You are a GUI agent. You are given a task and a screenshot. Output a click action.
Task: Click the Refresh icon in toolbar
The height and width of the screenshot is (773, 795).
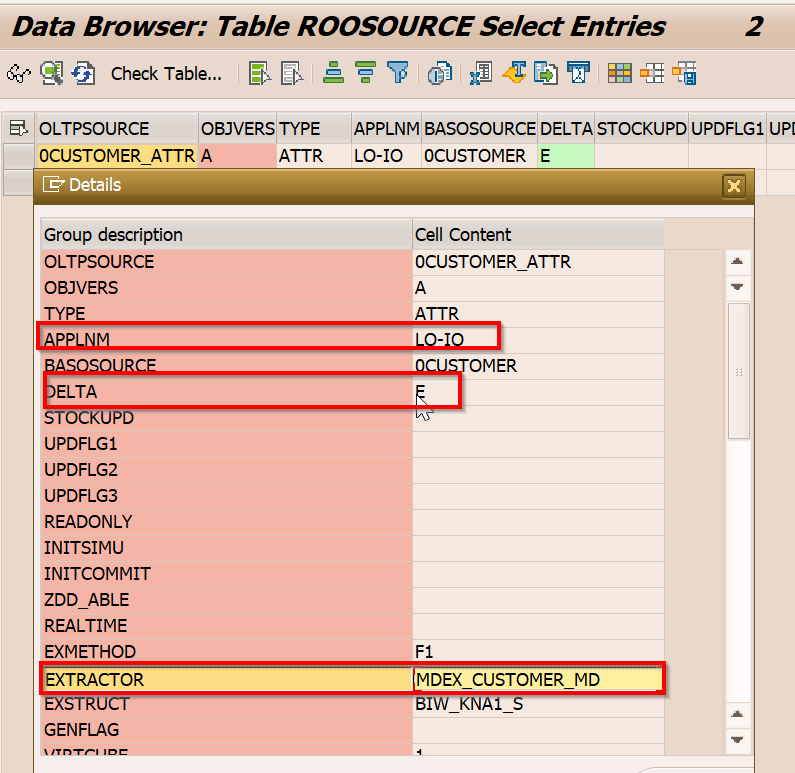[83, 73]
